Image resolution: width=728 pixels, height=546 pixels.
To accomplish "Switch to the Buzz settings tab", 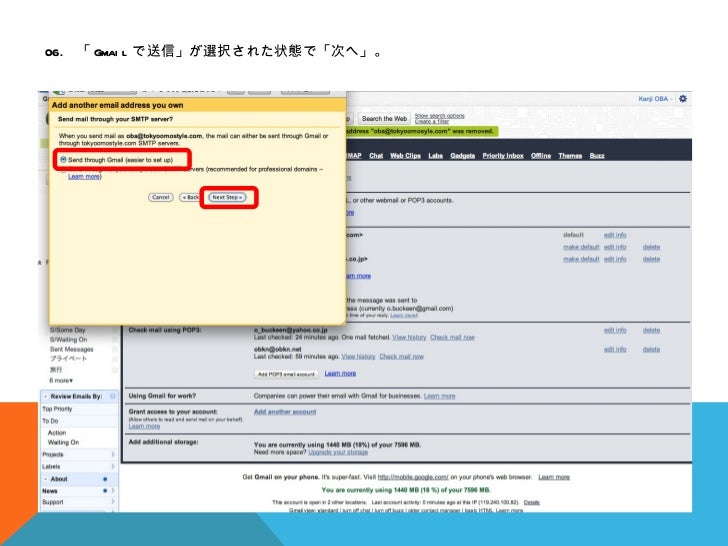I will coord(597,156).
